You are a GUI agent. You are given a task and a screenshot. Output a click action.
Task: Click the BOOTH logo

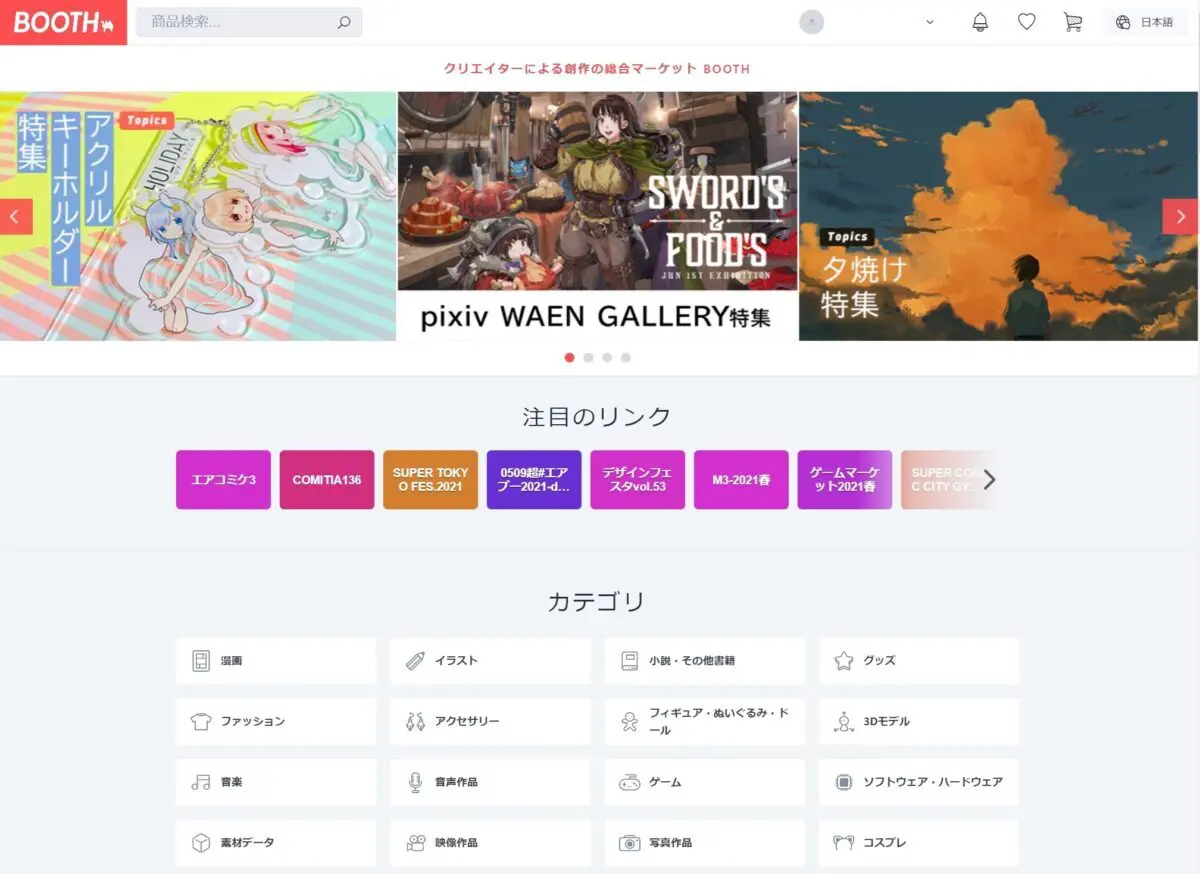[63, 22]
